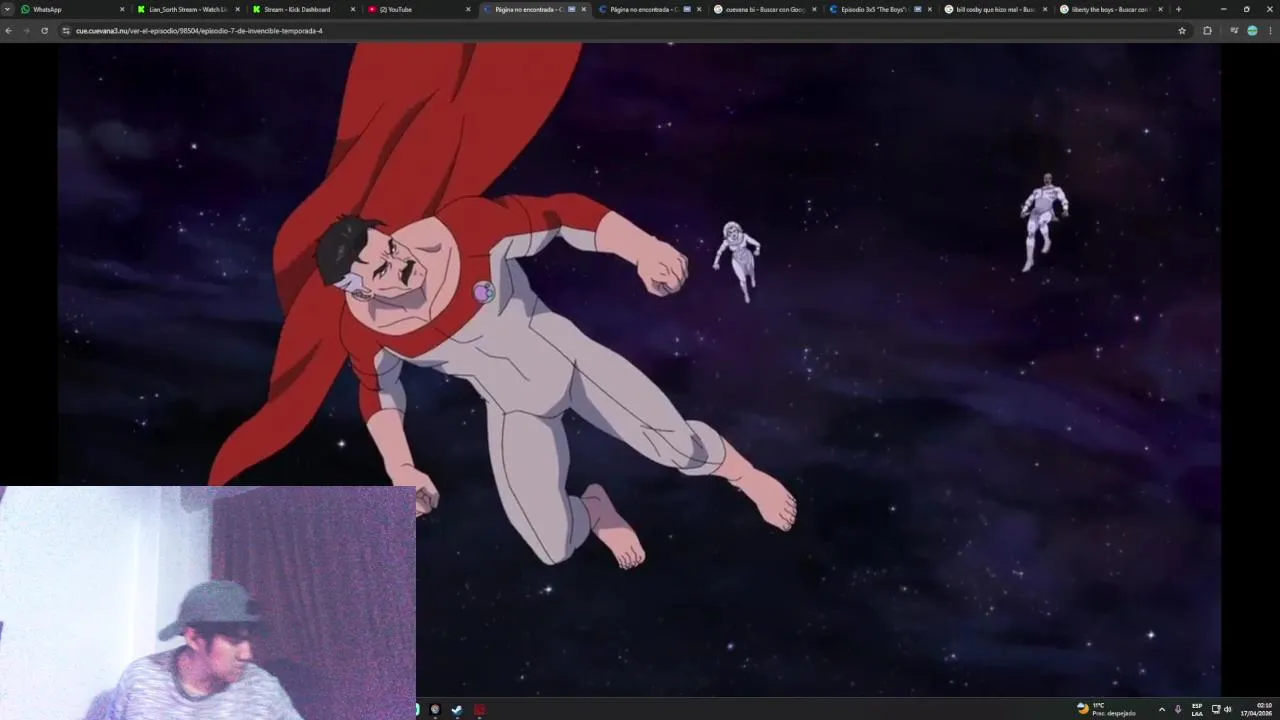
Task: Open the browser extensions puzzle icon
Action: pyautogui.click(x=1207, y=31)
